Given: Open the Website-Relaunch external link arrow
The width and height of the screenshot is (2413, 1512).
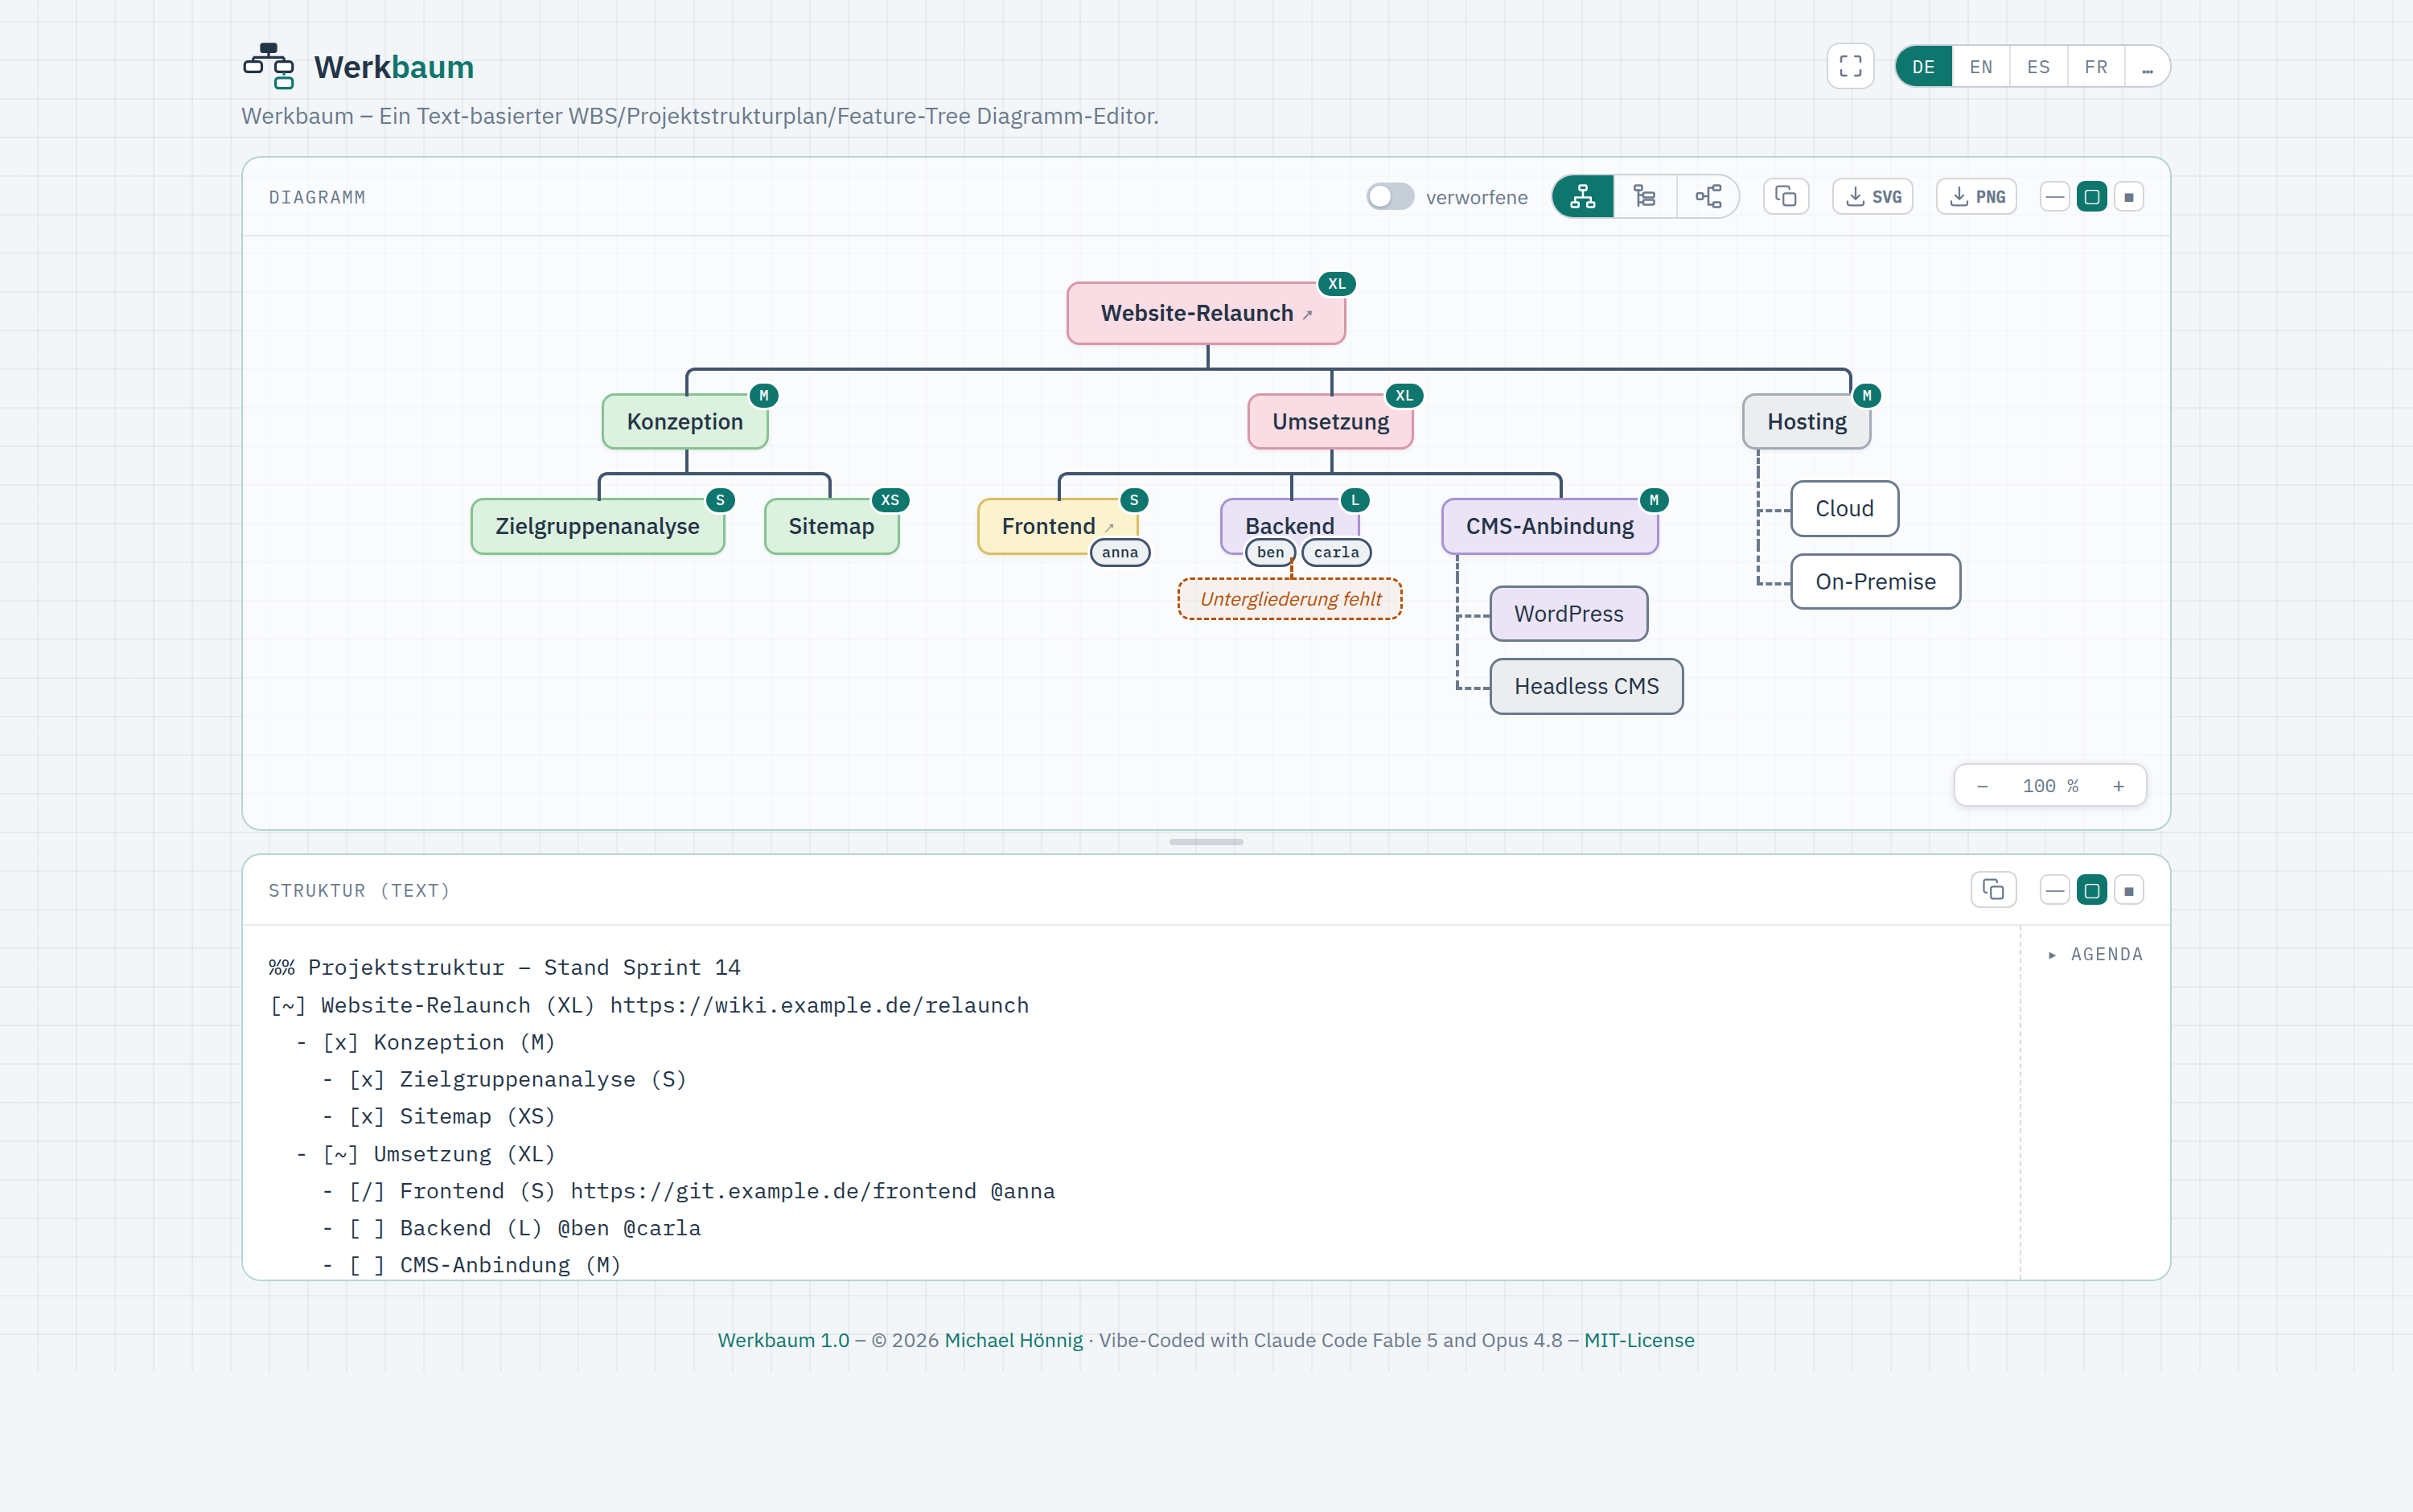Looking at the screenshot, I should pyautogui.click(x=1307, y=314).
